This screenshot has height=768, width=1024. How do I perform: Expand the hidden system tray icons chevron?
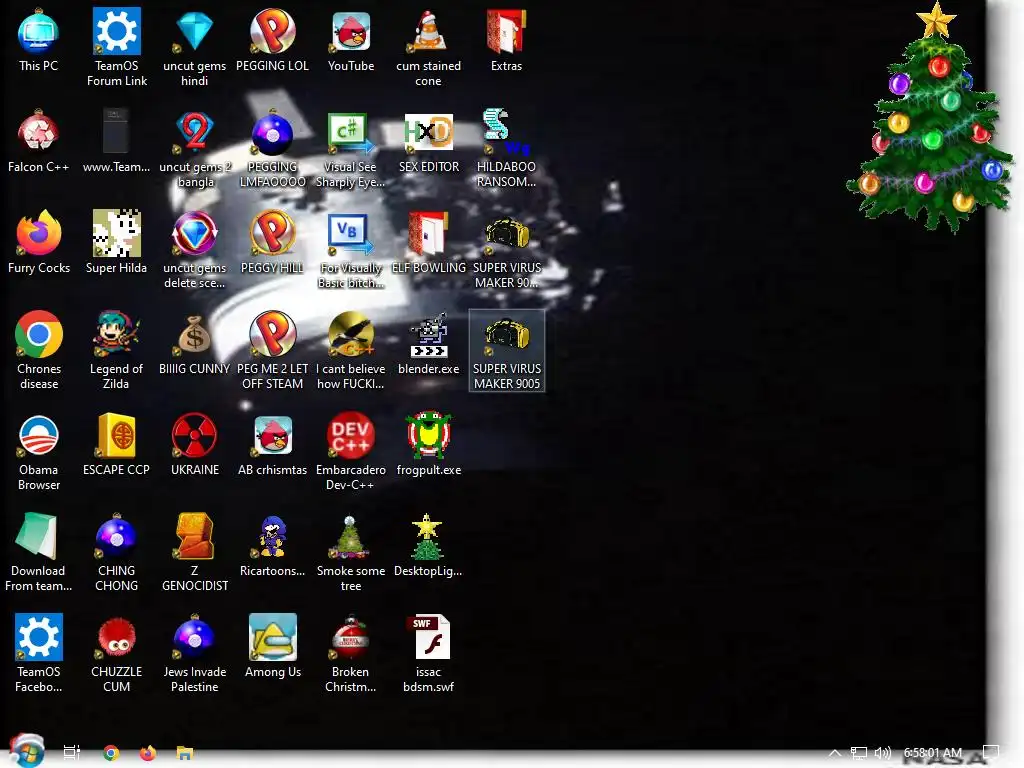pyautogui.click(x=835, y=753)
